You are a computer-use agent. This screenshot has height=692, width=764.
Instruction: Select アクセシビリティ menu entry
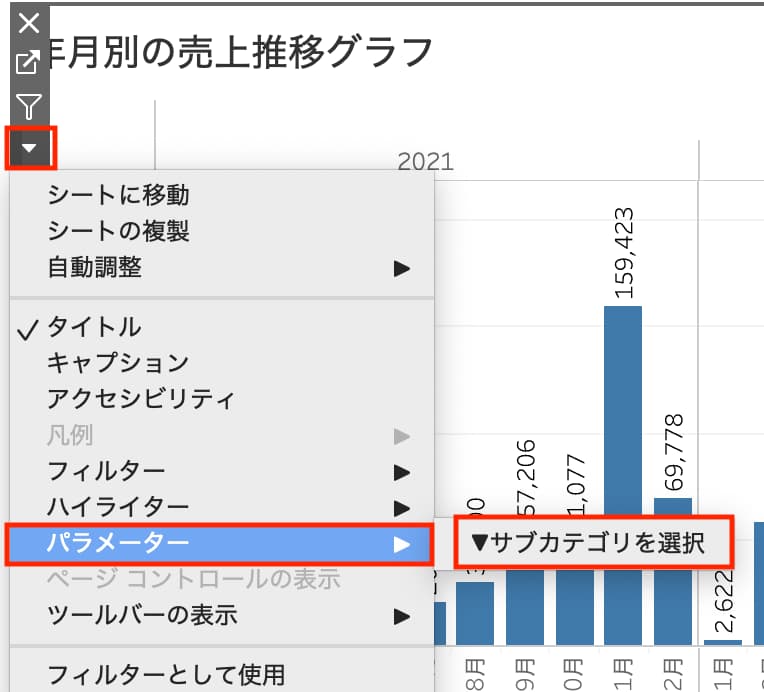click(141, 399)
